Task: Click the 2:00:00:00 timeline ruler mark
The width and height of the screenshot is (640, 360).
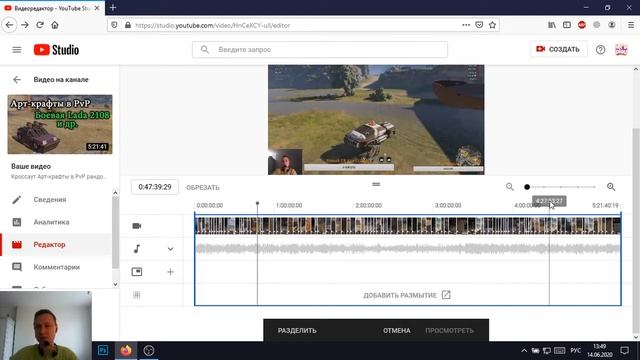Action: pyautogui.click(x=368, y=205)
